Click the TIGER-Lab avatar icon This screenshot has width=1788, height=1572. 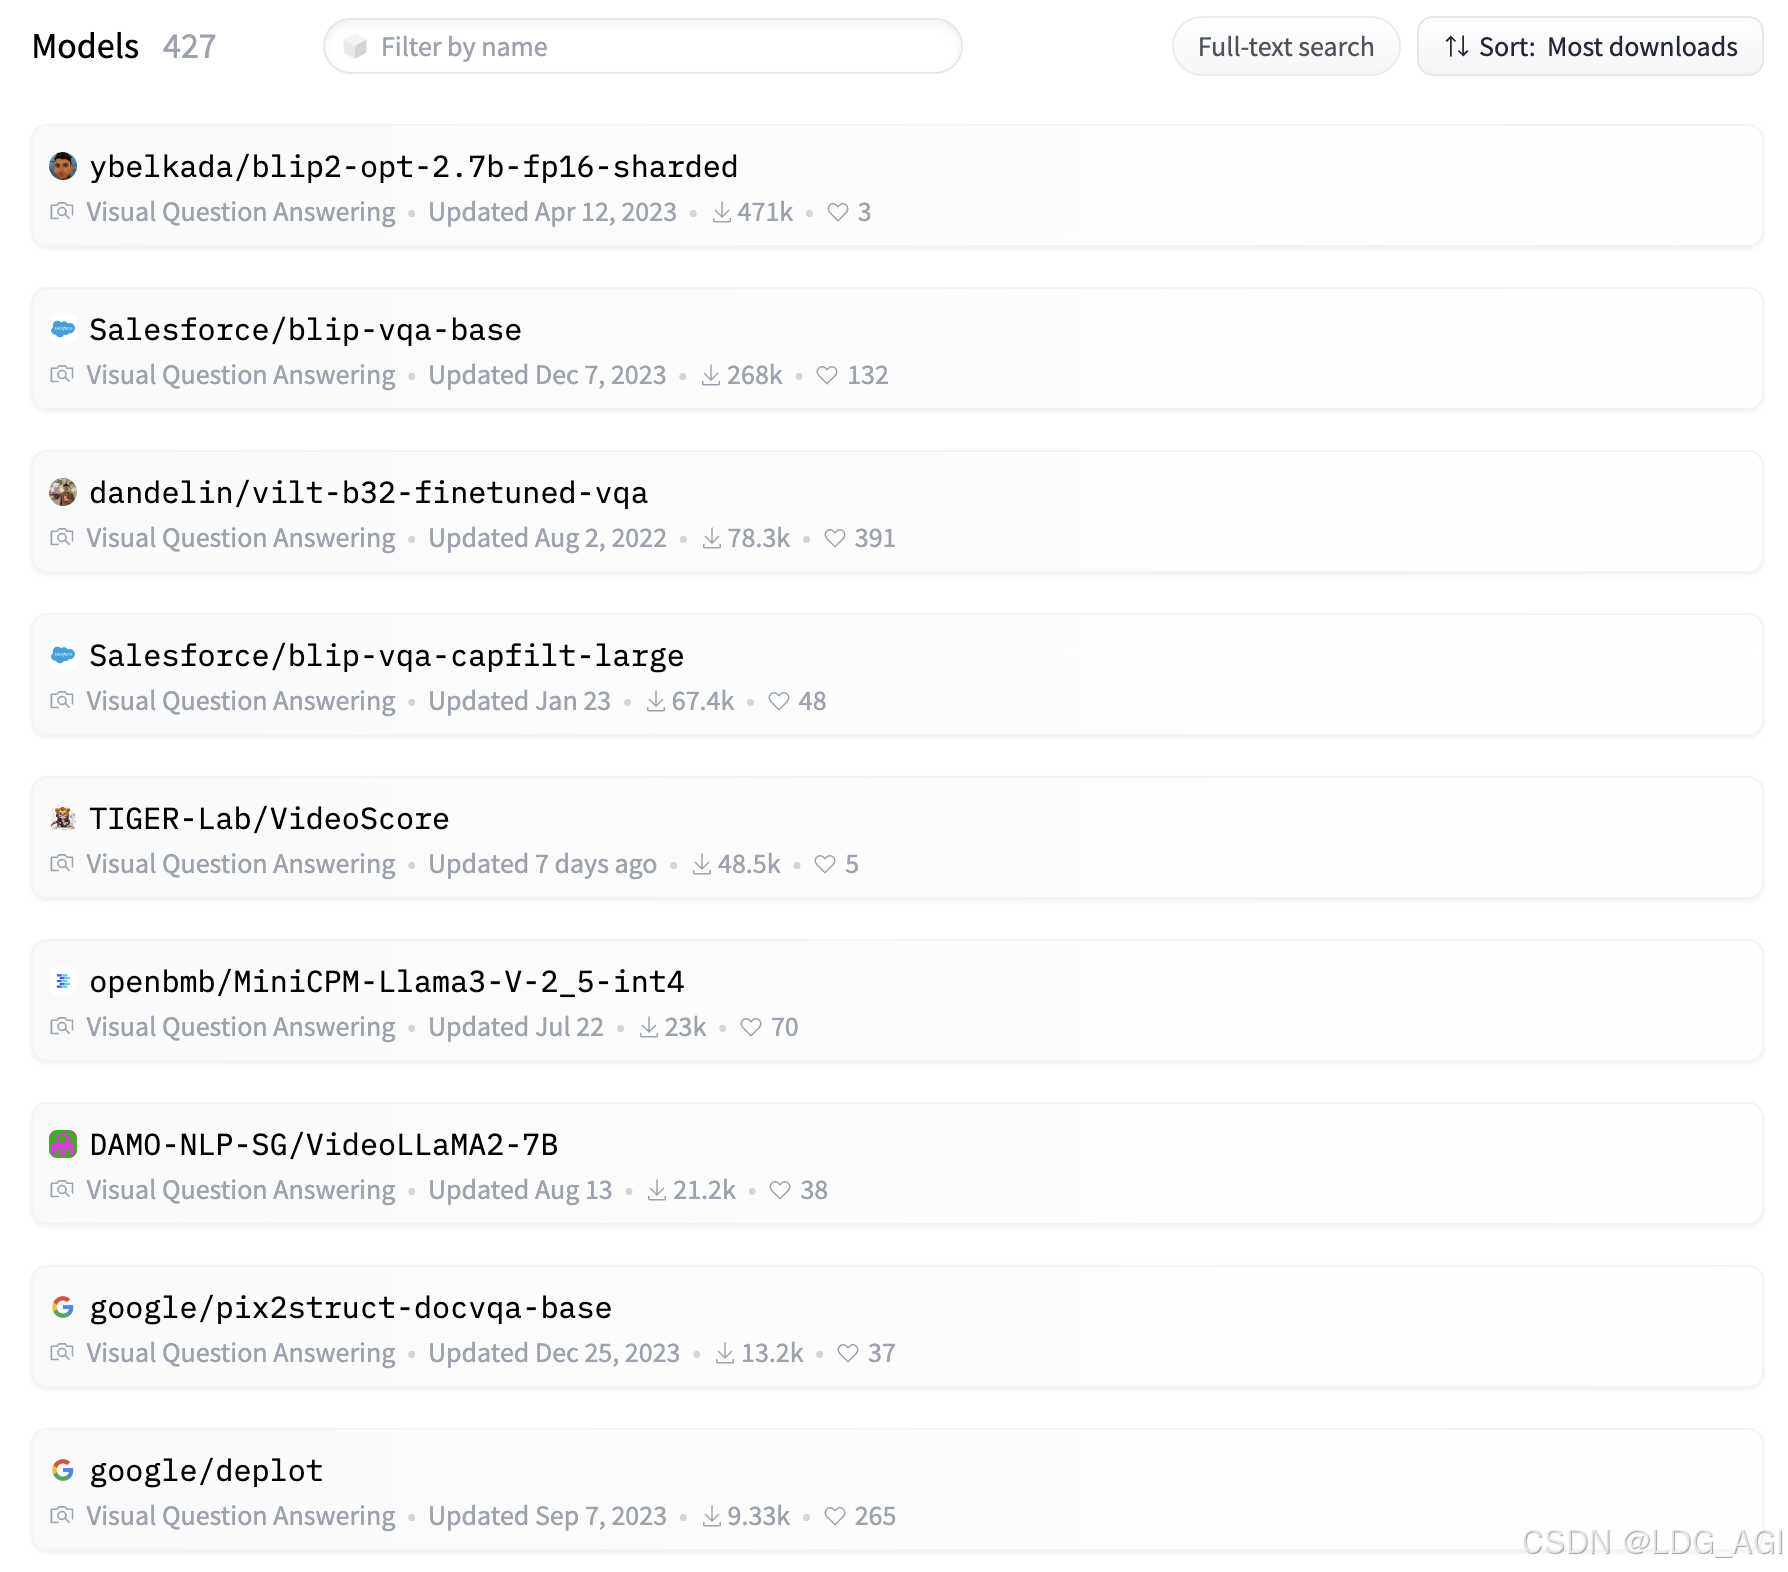click(63, 818)
